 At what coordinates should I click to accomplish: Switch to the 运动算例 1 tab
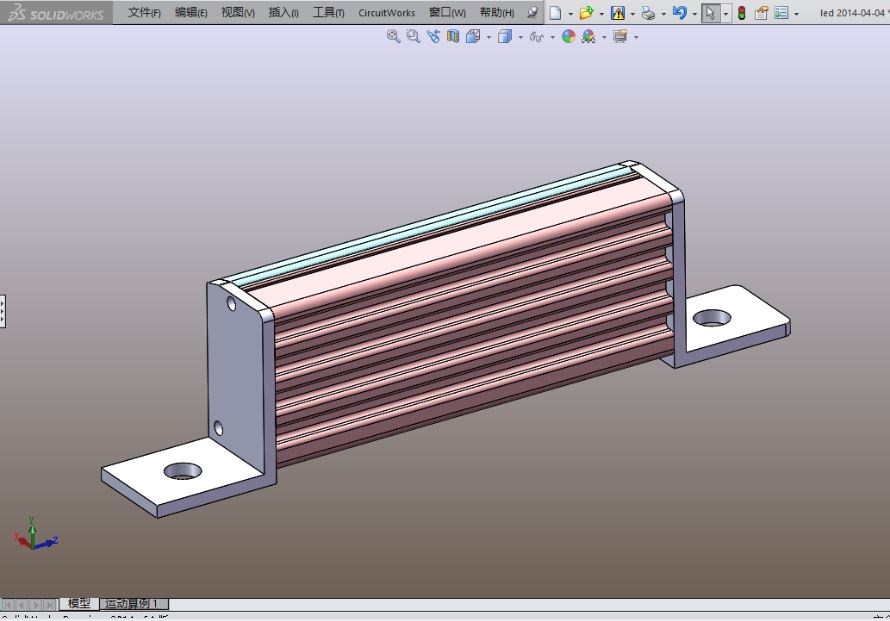[134, 604]
